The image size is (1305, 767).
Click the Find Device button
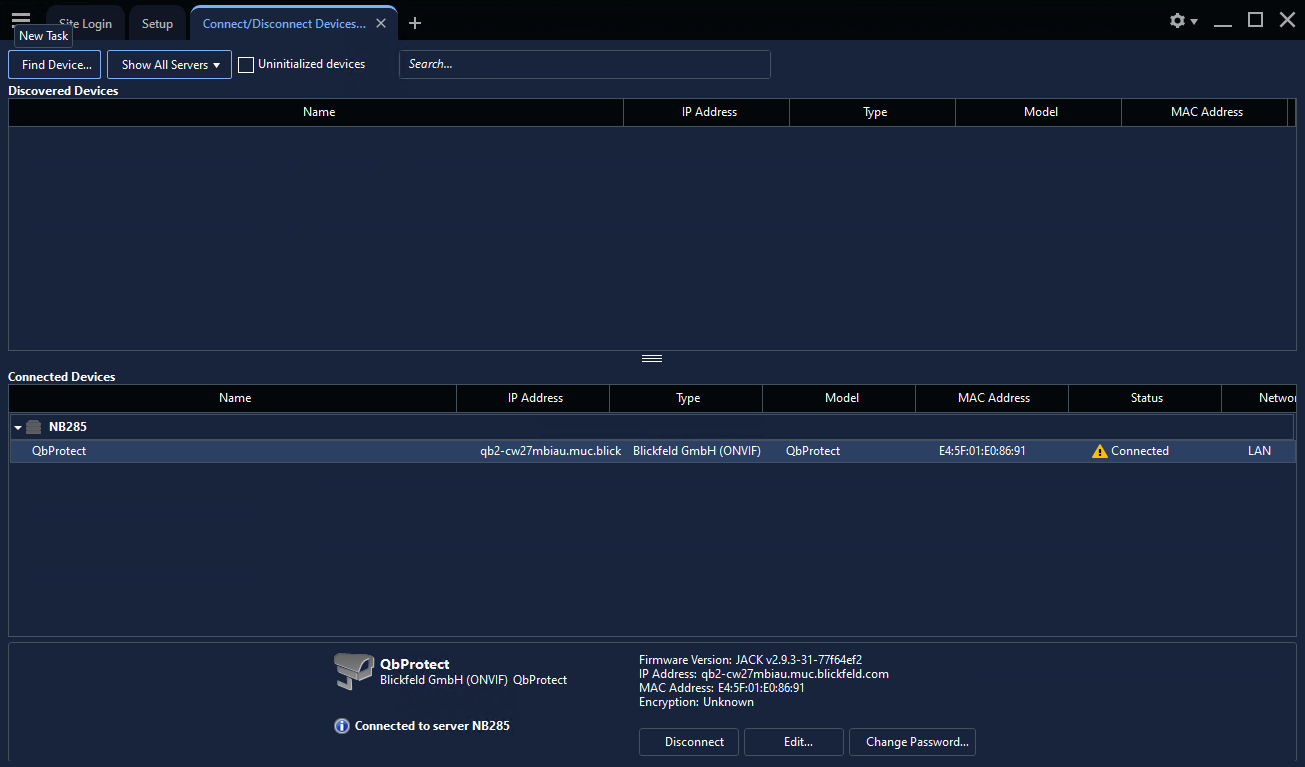tap(55, 65)
